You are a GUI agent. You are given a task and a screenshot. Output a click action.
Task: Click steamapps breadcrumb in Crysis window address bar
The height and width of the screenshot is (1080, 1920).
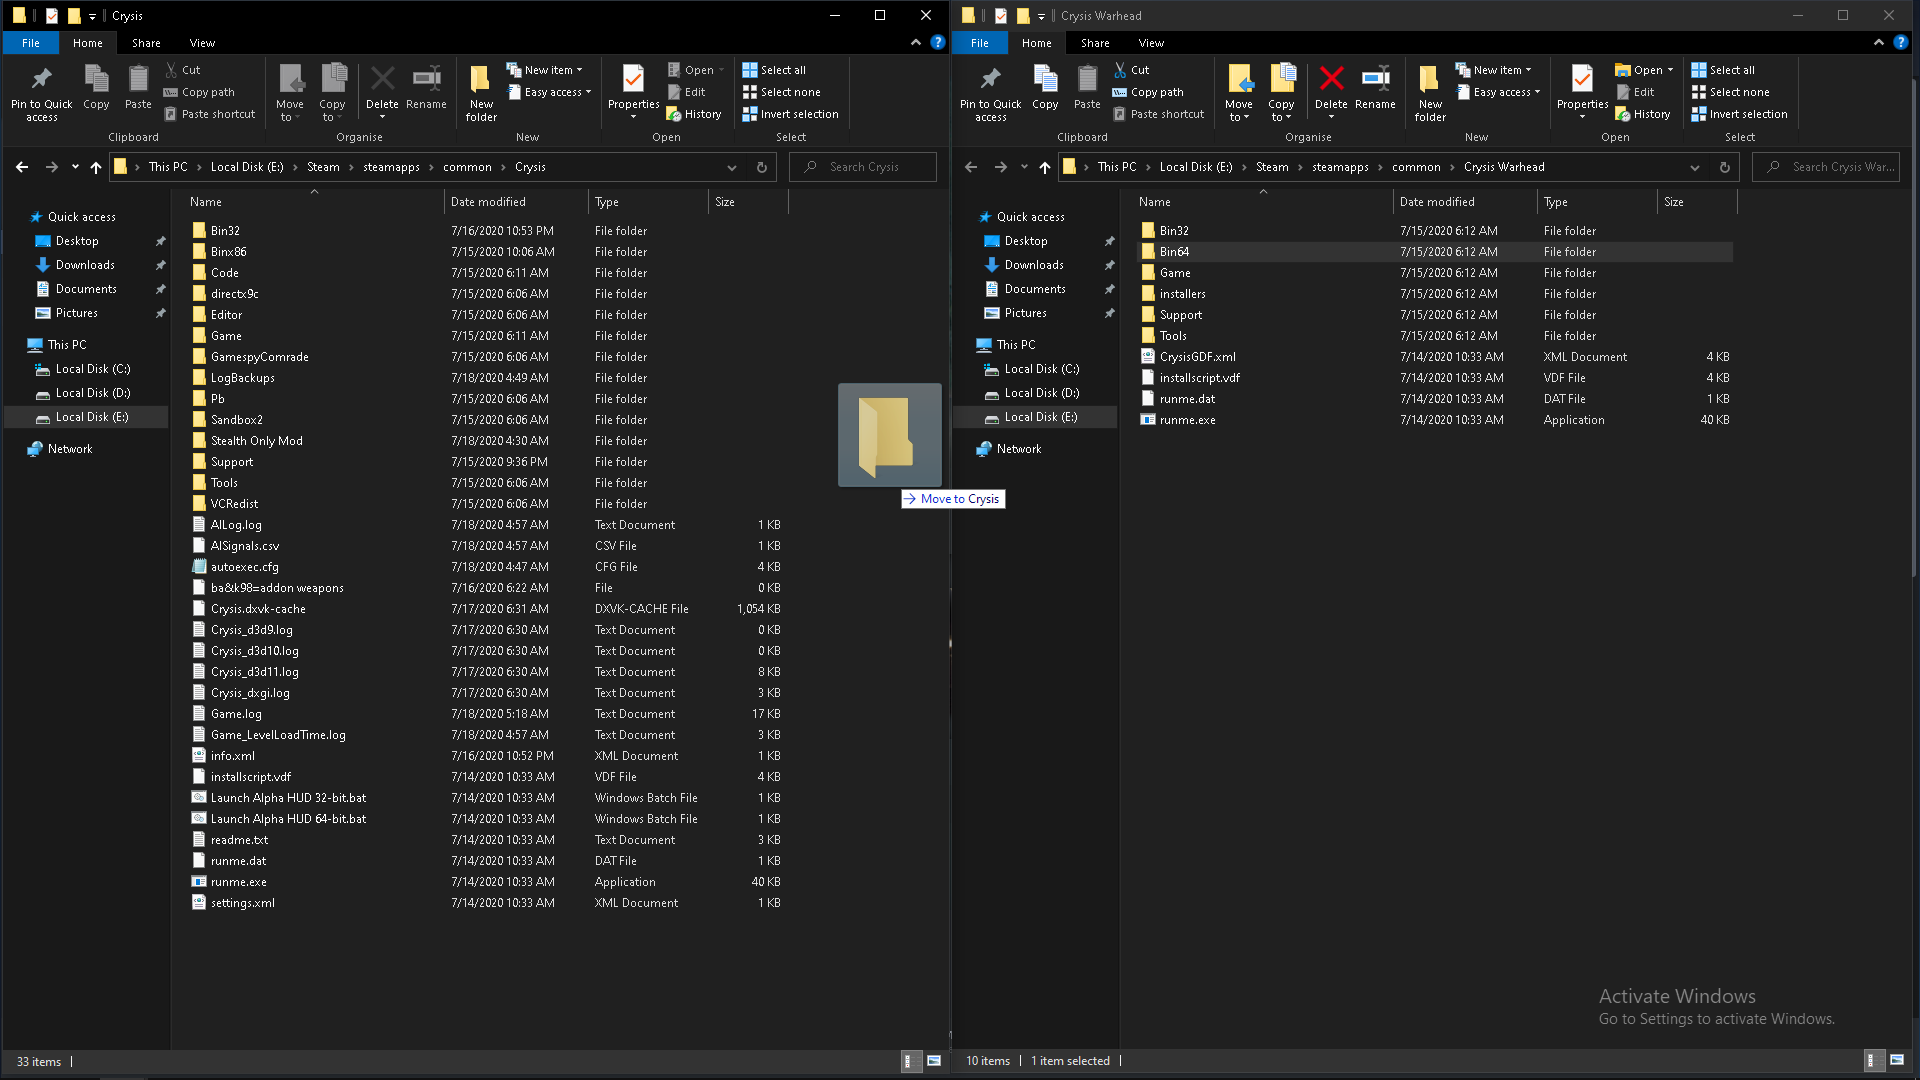[391, 167]
